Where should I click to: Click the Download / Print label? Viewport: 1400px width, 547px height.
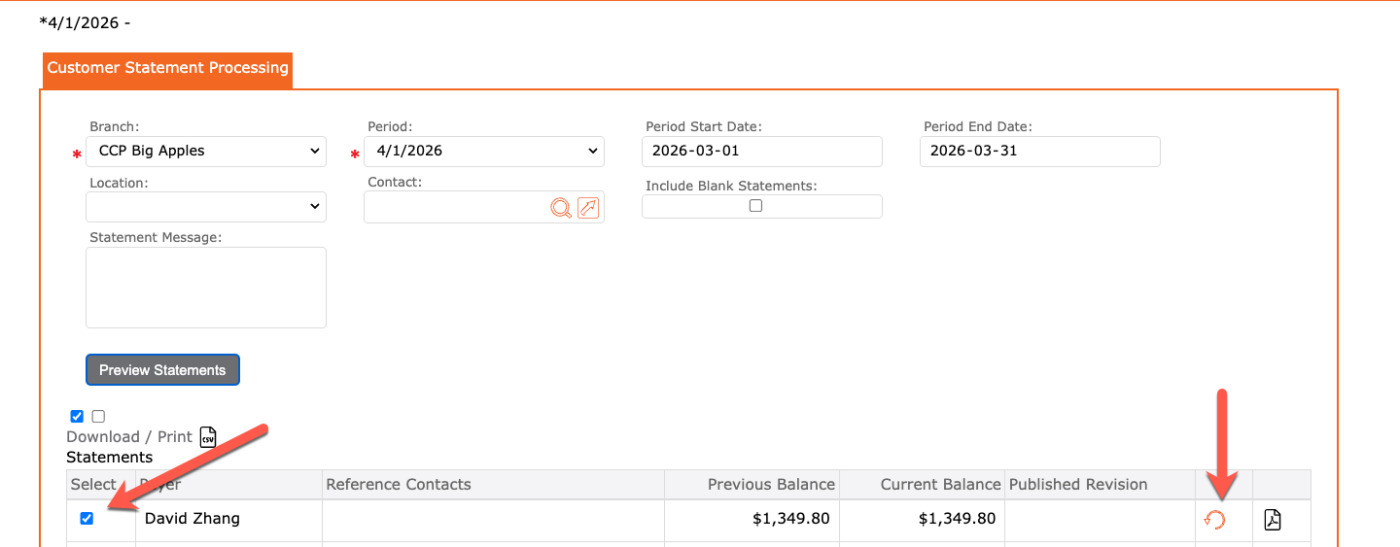coord(129,437)
